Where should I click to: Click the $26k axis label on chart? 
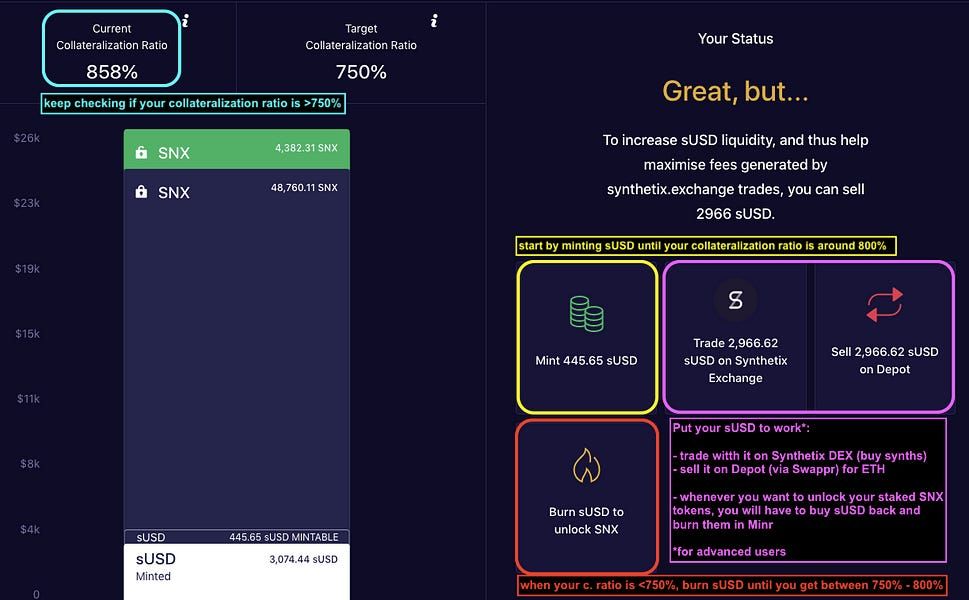point(26,138)
